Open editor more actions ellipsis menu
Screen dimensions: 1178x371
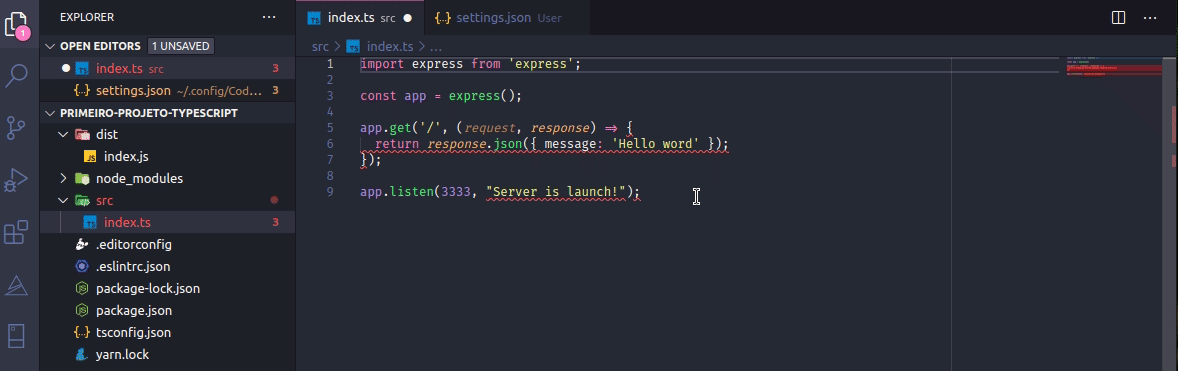[1150, 17]
